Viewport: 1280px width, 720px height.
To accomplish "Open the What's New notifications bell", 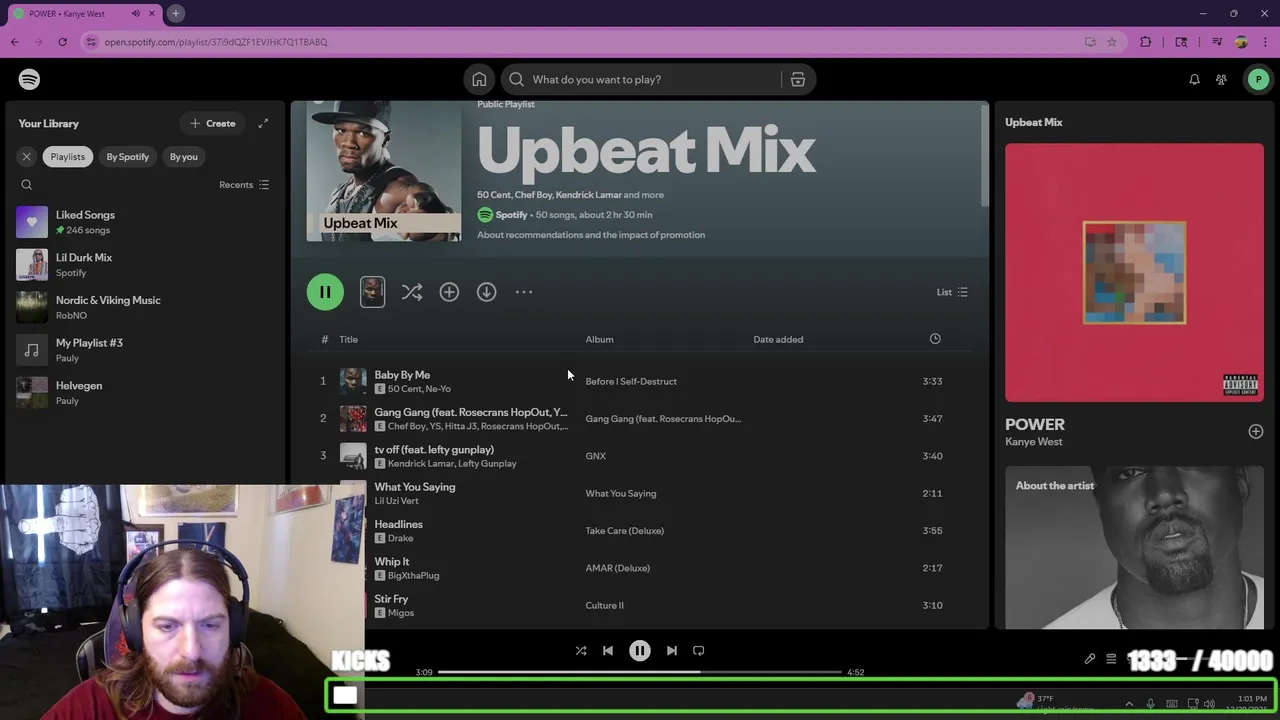I will (x=1194, y=79).
